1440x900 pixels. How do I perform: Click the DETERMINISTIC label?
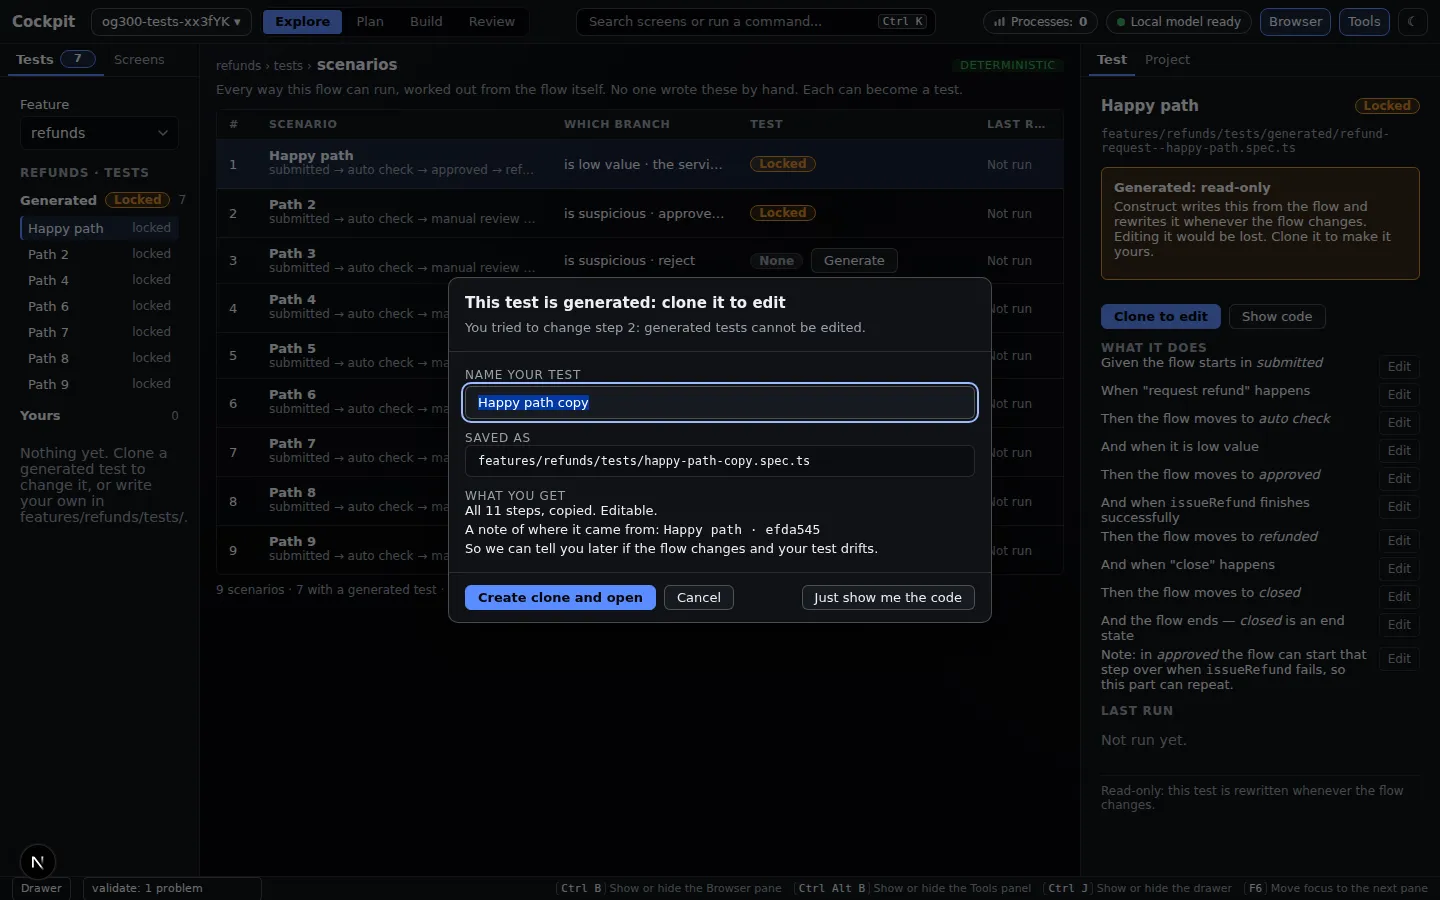coord(1007,65)
